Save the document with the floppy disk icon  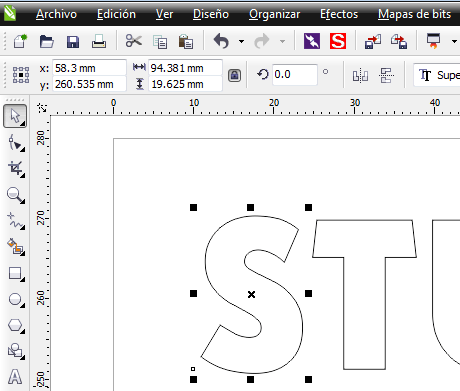pyautogui.click(x=73, y=41)
